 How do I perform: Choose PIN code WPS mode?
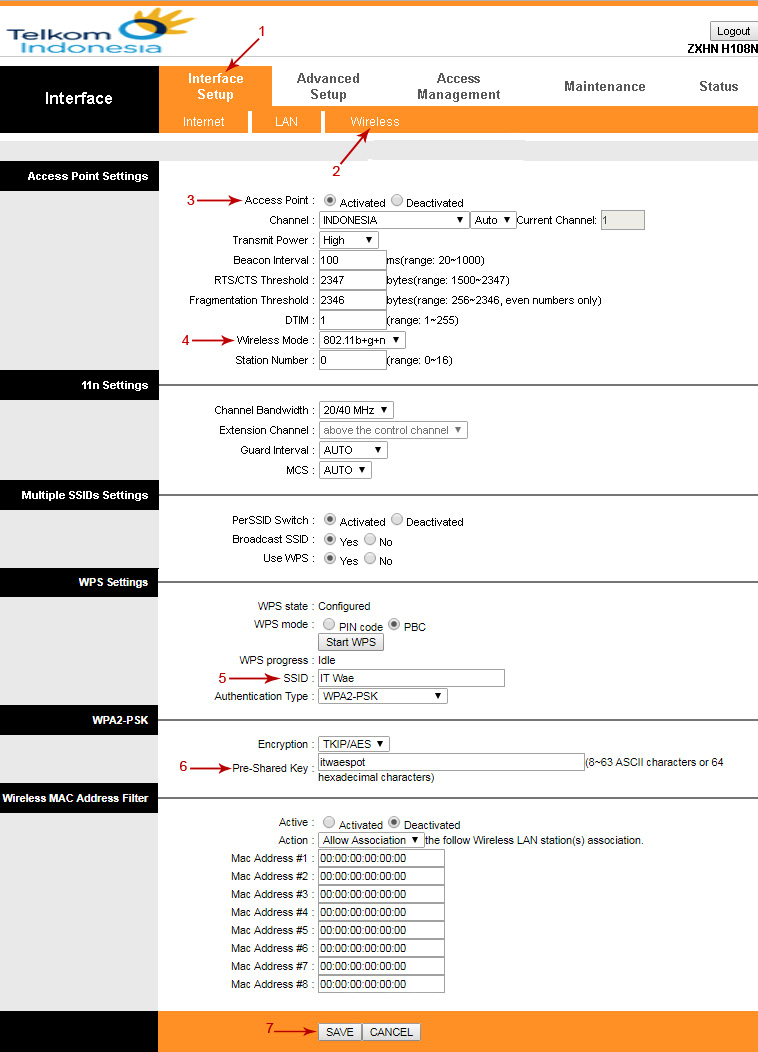point(329,625)
